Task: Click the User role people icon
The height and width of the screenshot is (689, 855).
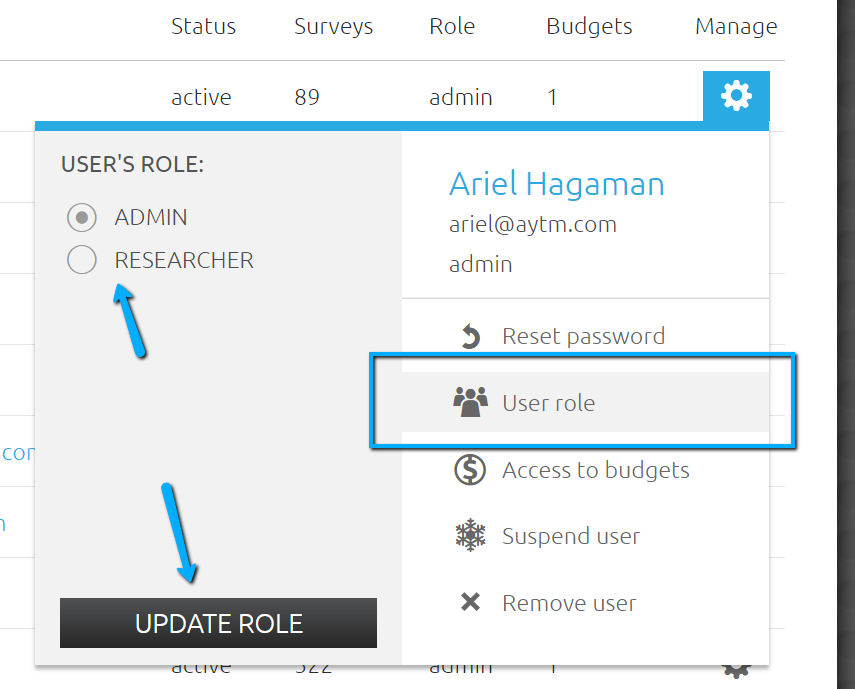Action: click(470, 402)
